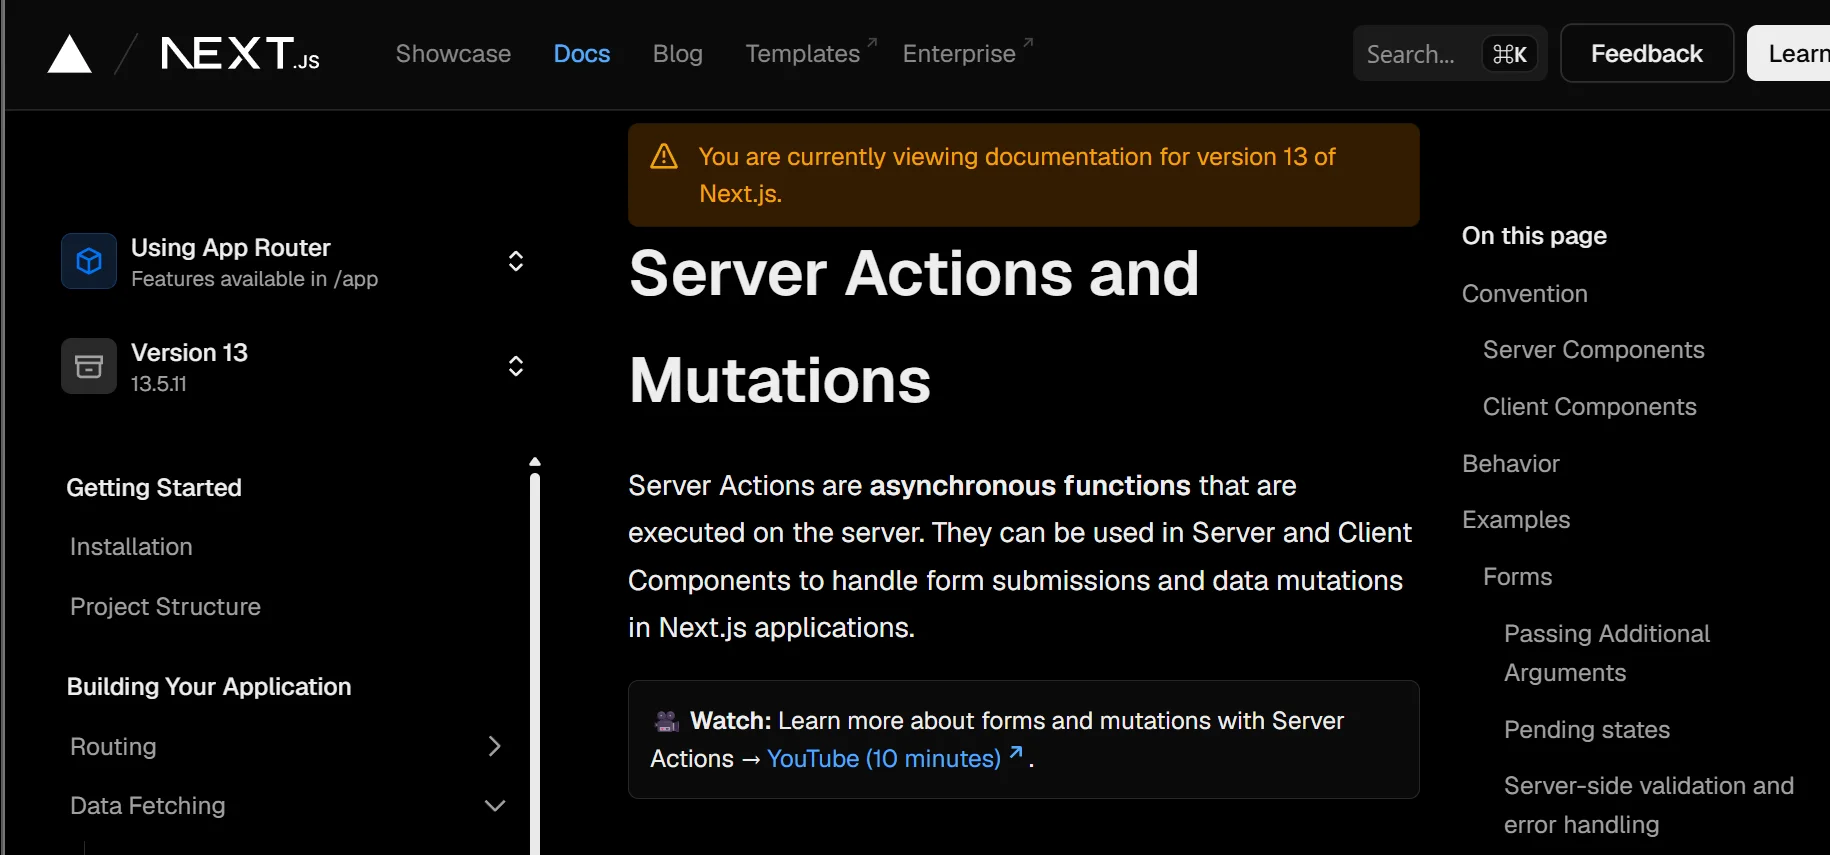Jump to the Forms section

point(1517,577)
